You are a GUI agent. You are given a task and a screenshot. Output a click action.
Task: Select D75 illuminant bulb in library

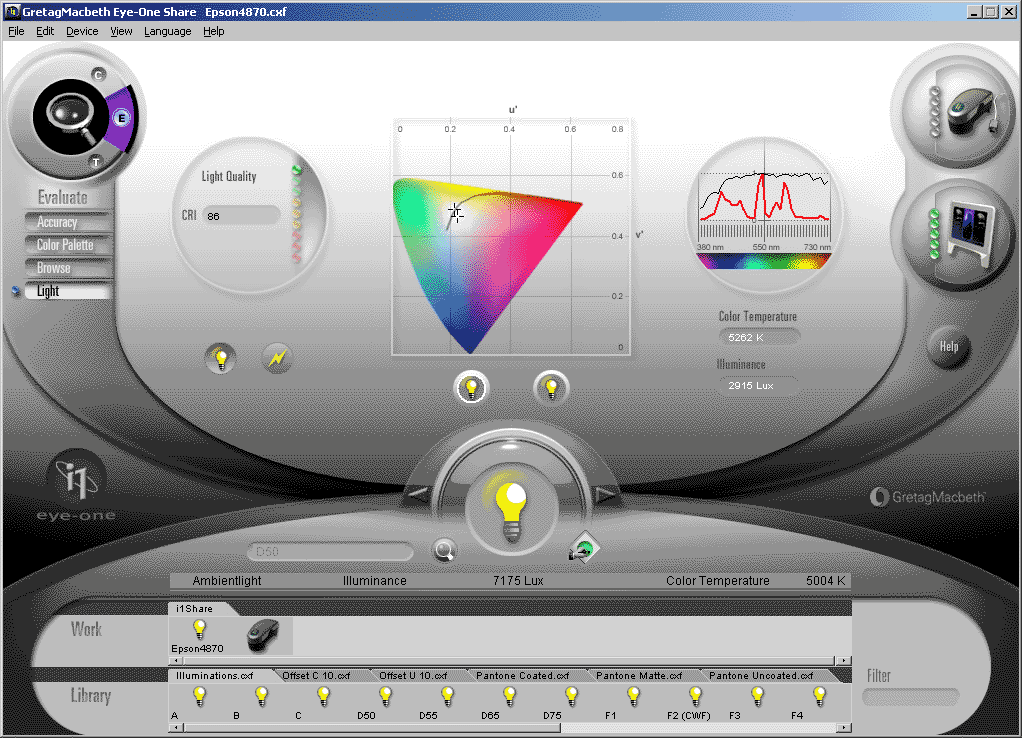(x=571, y=697)
